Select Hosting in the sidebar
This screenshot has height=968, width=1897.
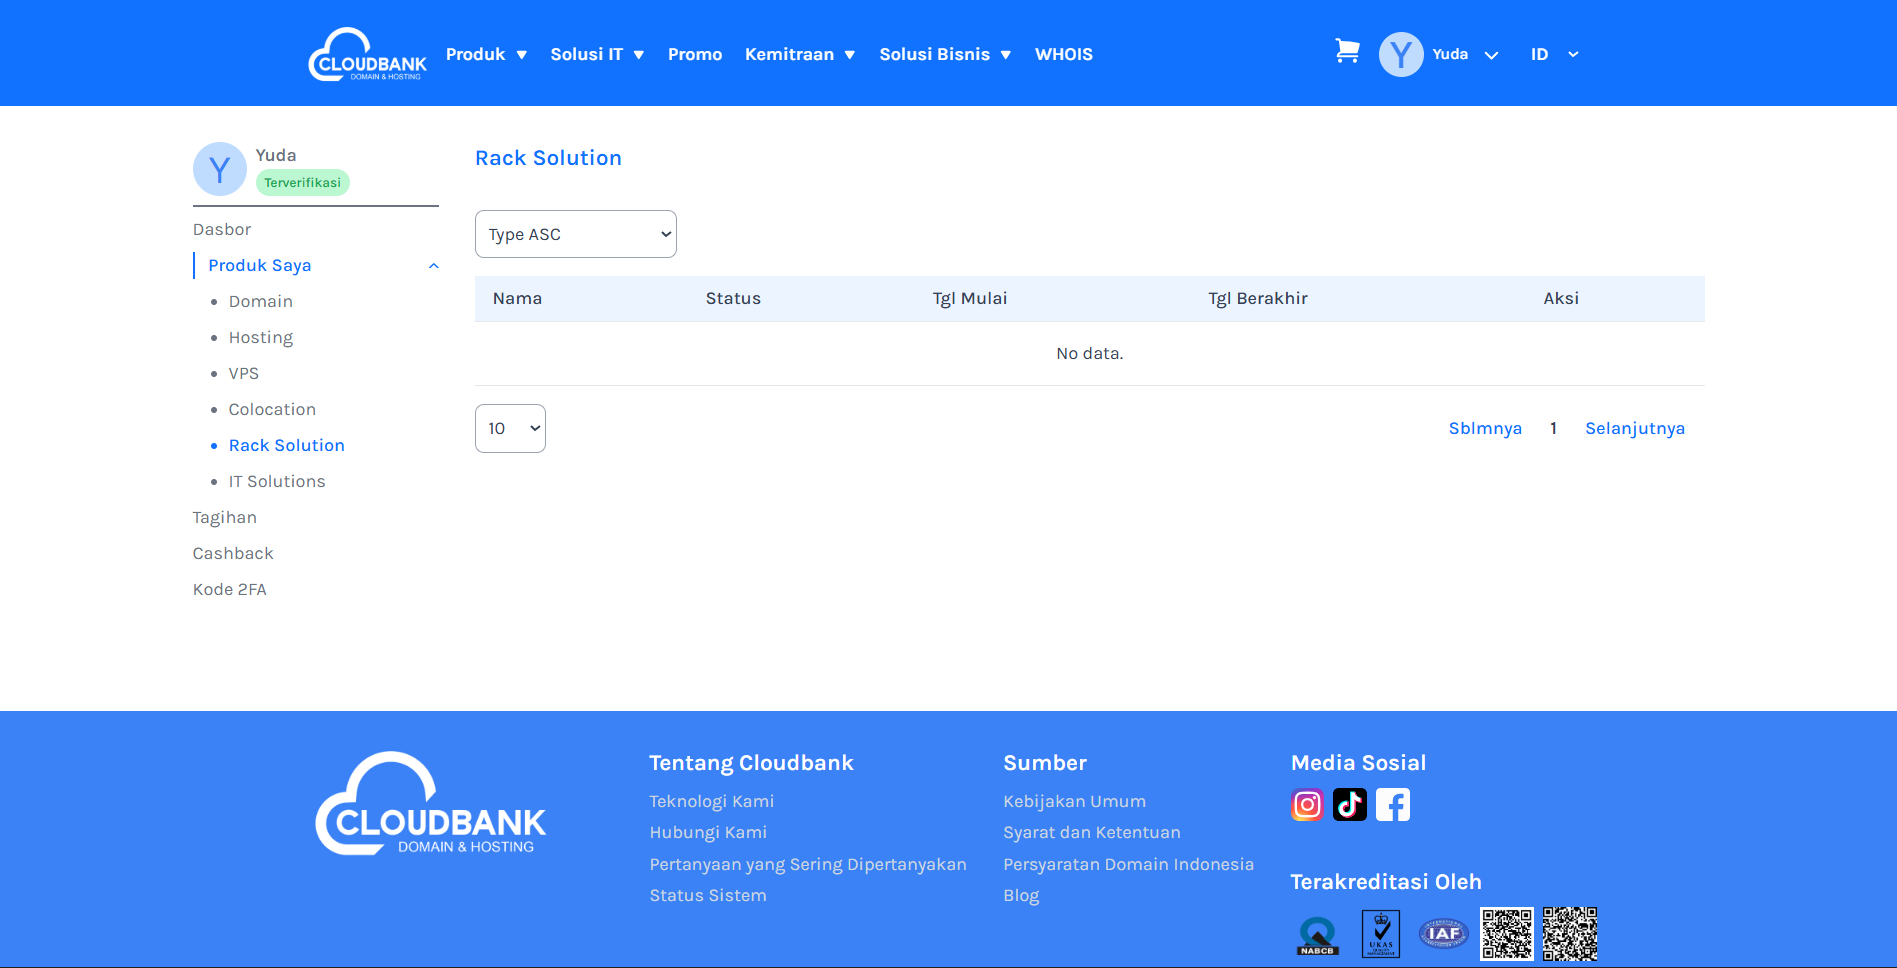[x=261, y=338]
